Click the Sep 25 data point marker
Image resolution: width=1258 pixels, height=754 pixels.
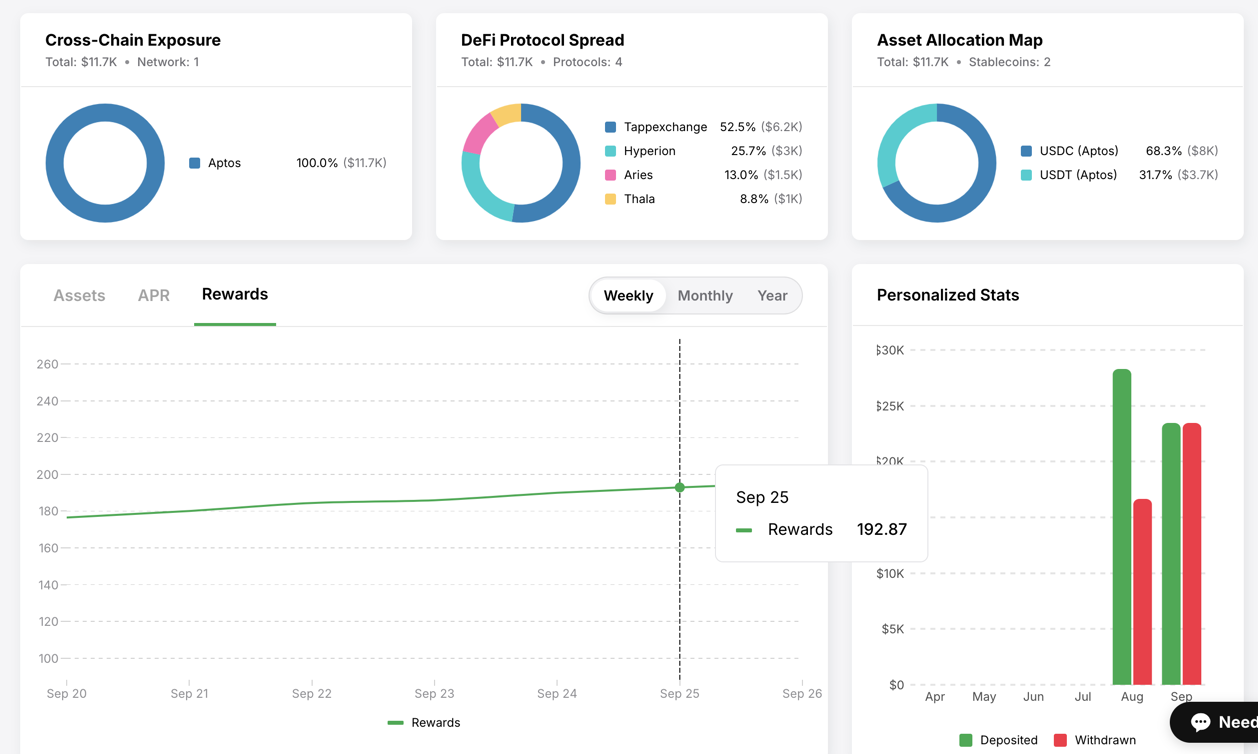click(x=680, y=487)
